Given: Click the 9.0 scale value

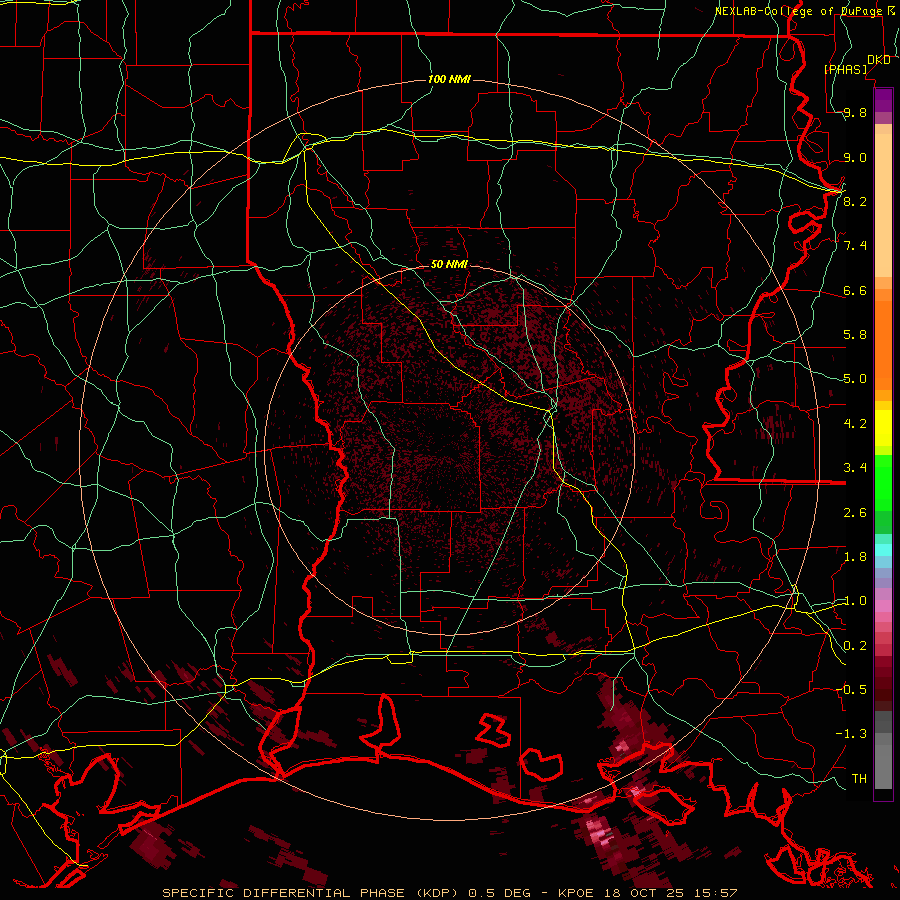Looking at the screenshot, I should click(x=855, y=157).
